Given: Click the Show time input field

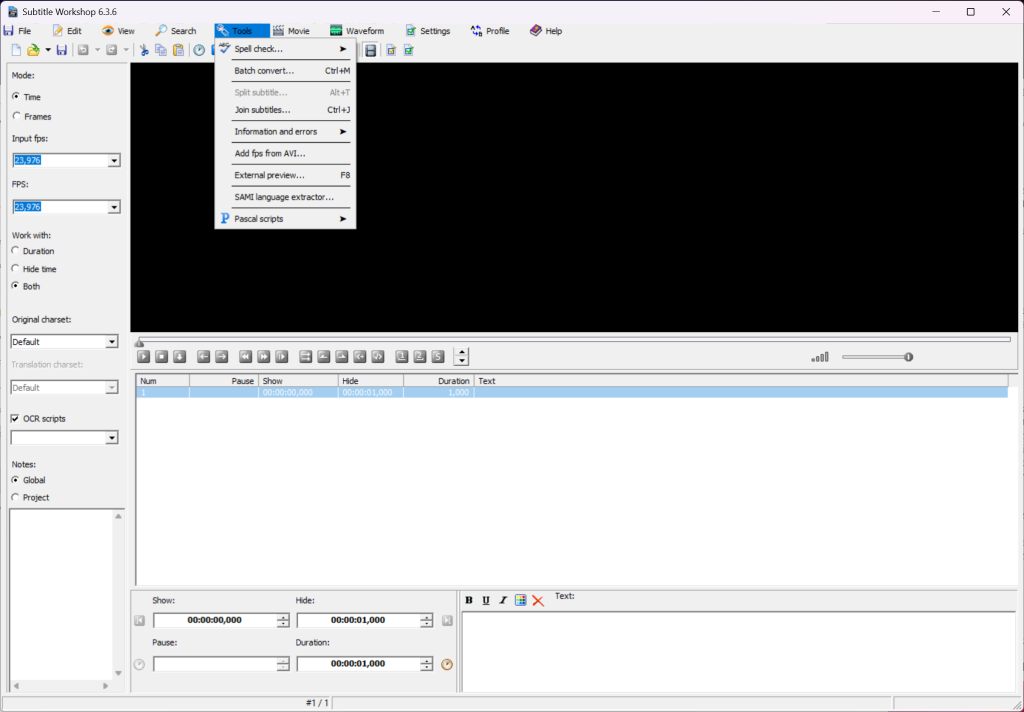Looking at the screenshot, I should [x=215, y=621].
